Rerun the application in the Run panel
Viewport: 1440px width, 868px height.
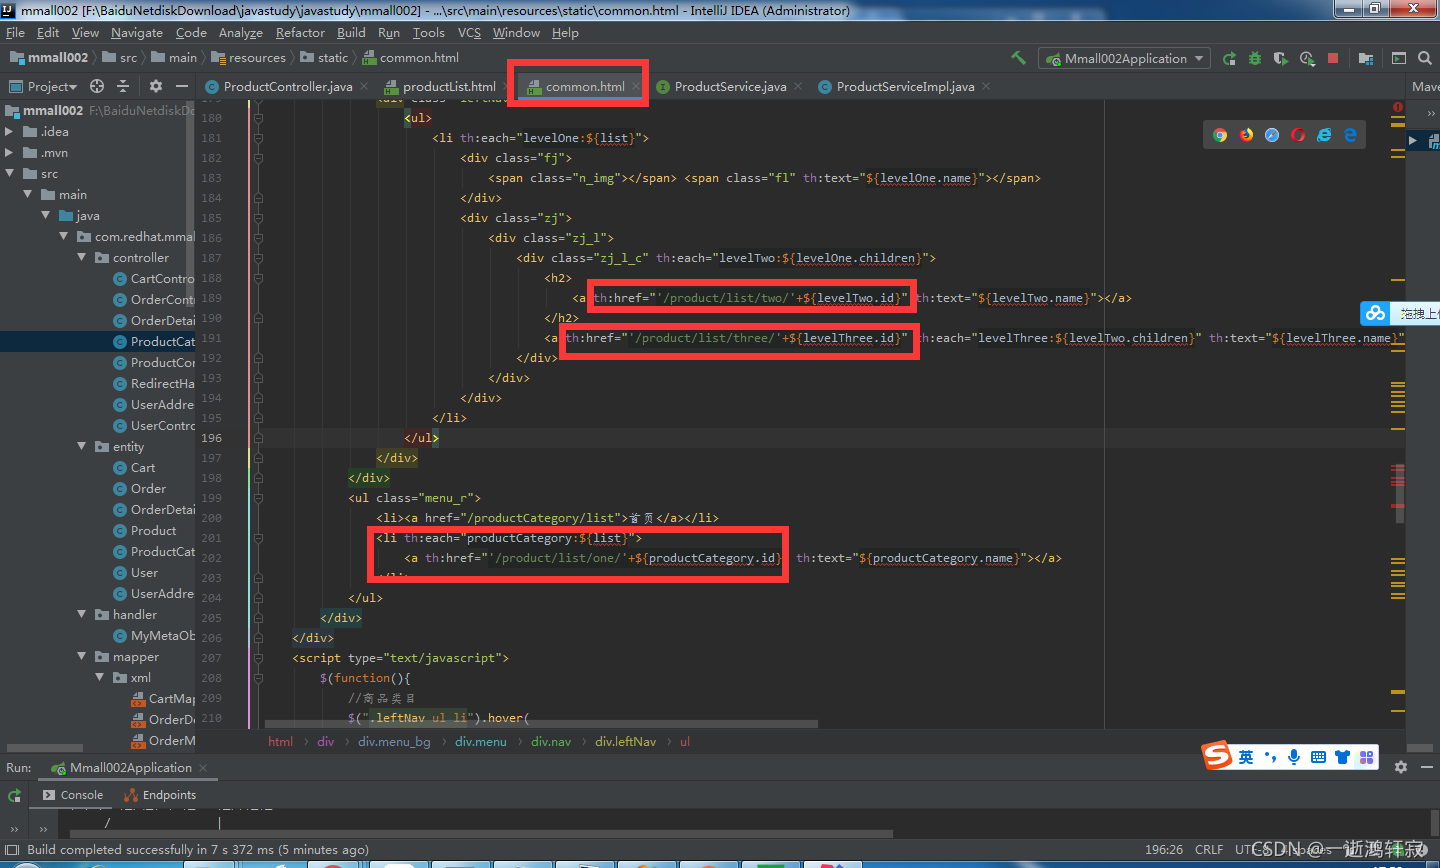(x=14, y=795)
